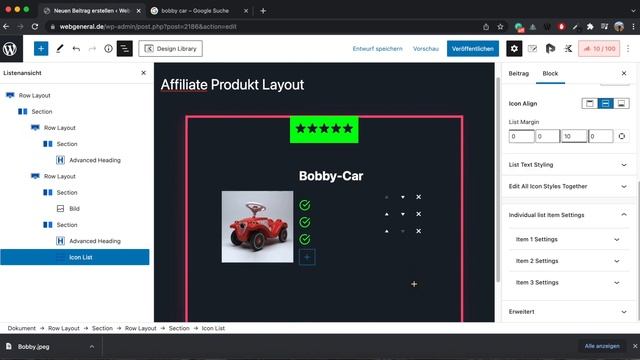640x360 pixels.
Task: Undo the last change
Action: (76, 49)
